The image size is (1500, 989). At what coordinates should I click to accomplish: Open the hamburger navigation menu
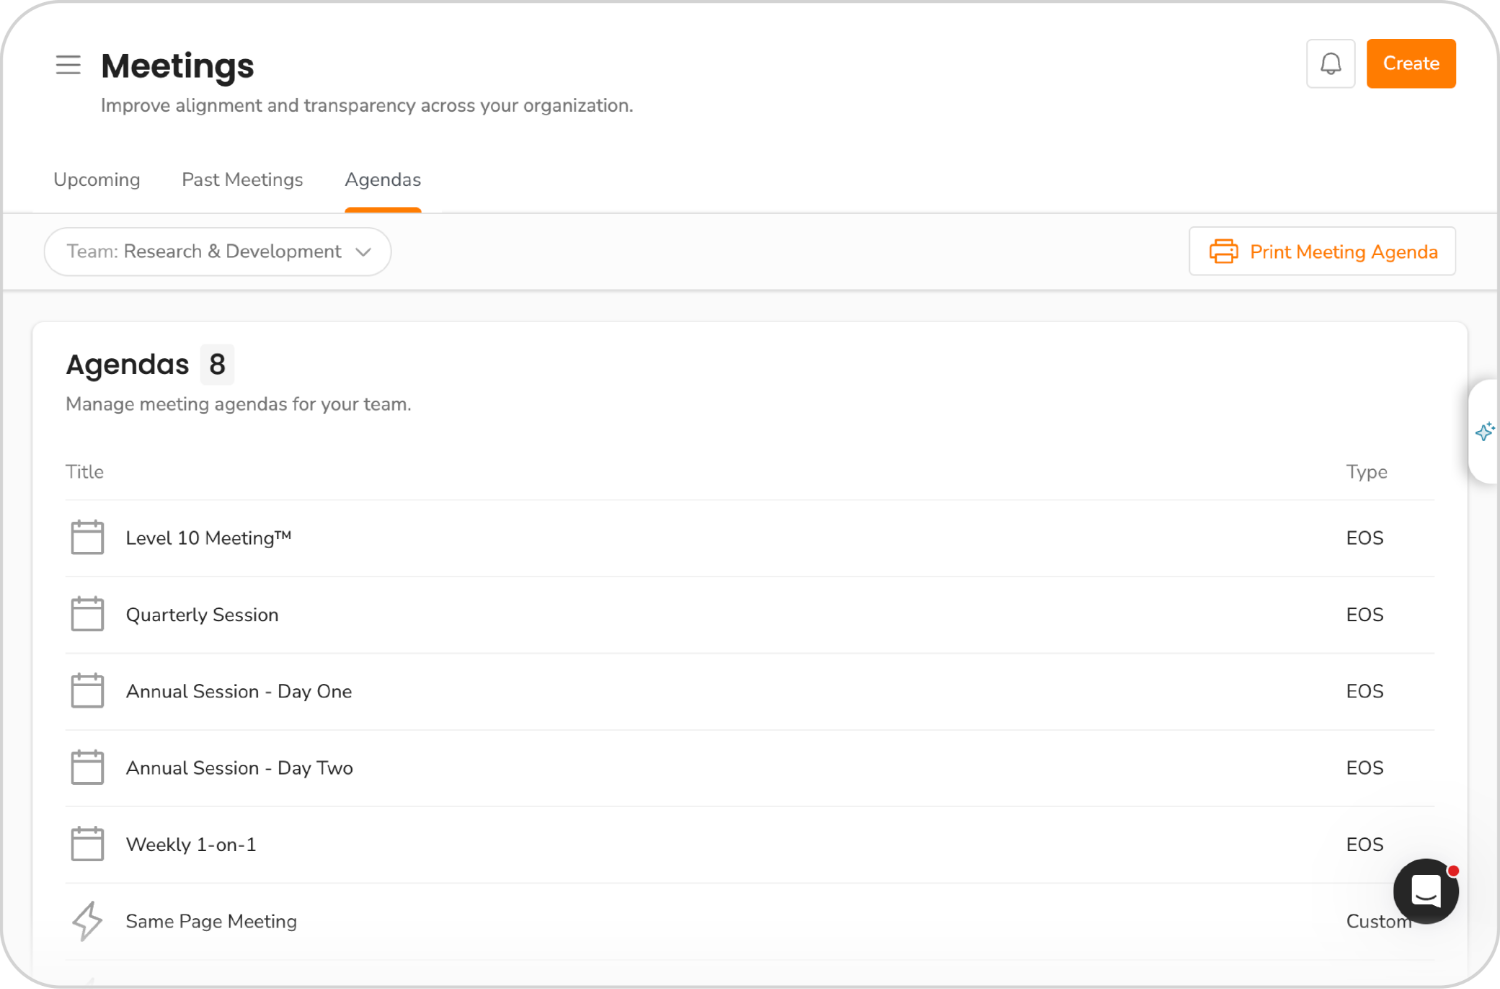[x=68, y=64]
